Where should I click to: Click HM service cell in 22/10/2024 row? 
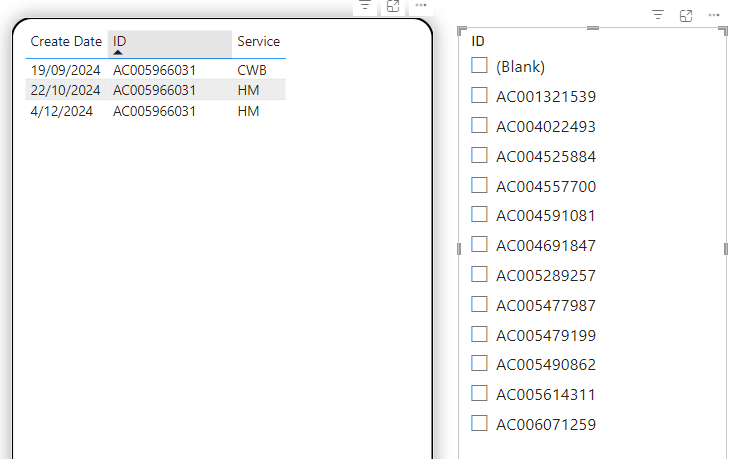(x=248, y=90)
